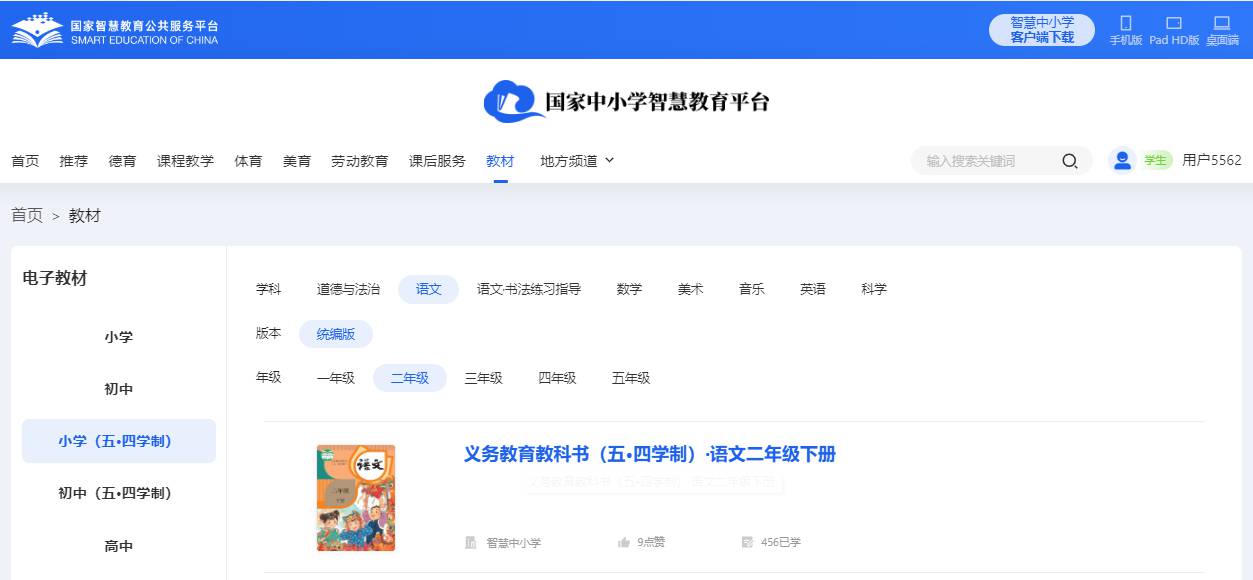Filter subject by 语文·书法练习指导

(x=529, y=289)
